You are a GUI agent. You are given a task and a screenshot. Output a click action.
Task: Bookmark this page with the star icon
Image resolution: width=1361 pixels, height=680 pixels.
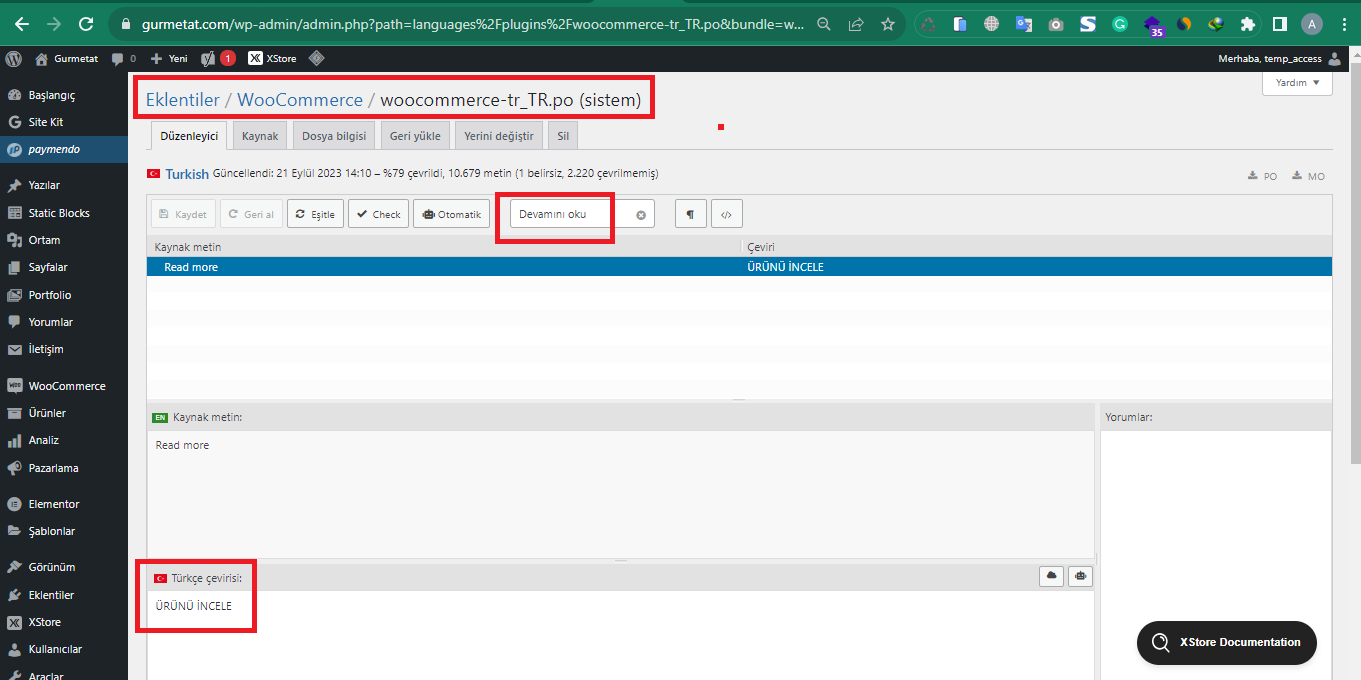point(888,24)
